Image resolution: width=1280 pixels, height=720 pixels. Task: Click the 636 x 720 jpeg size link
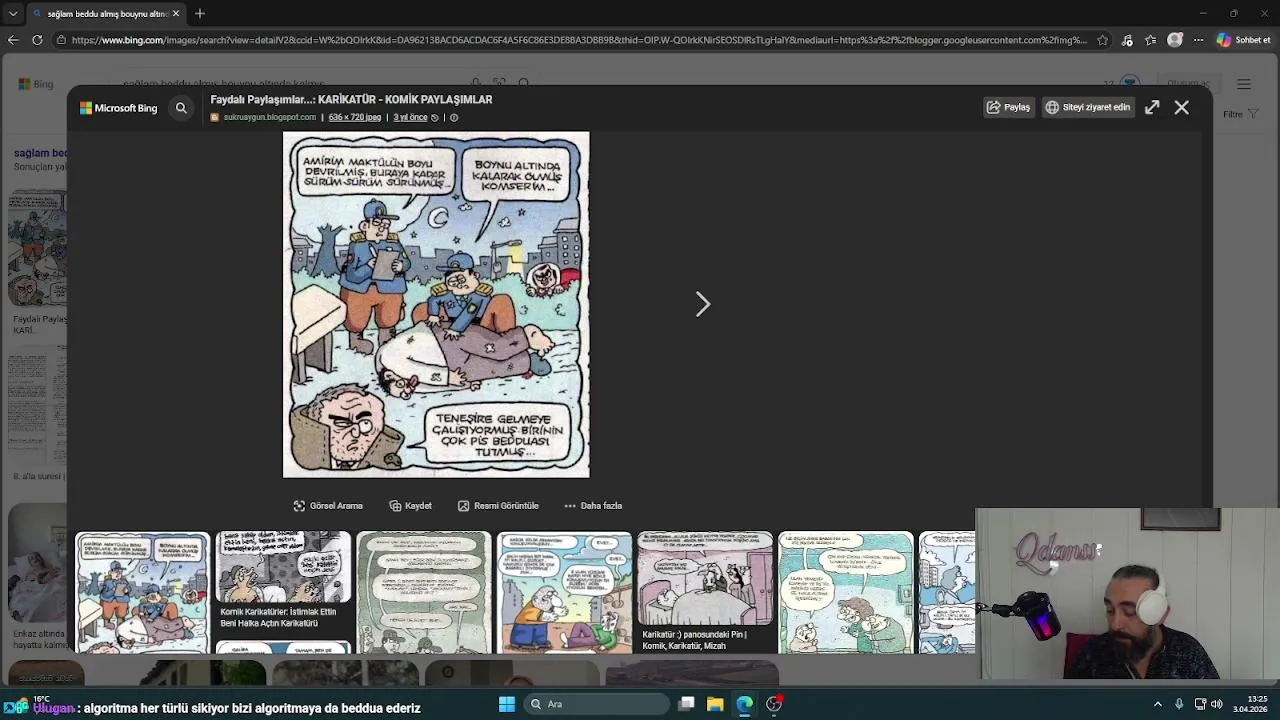click(x=355, y=117)
